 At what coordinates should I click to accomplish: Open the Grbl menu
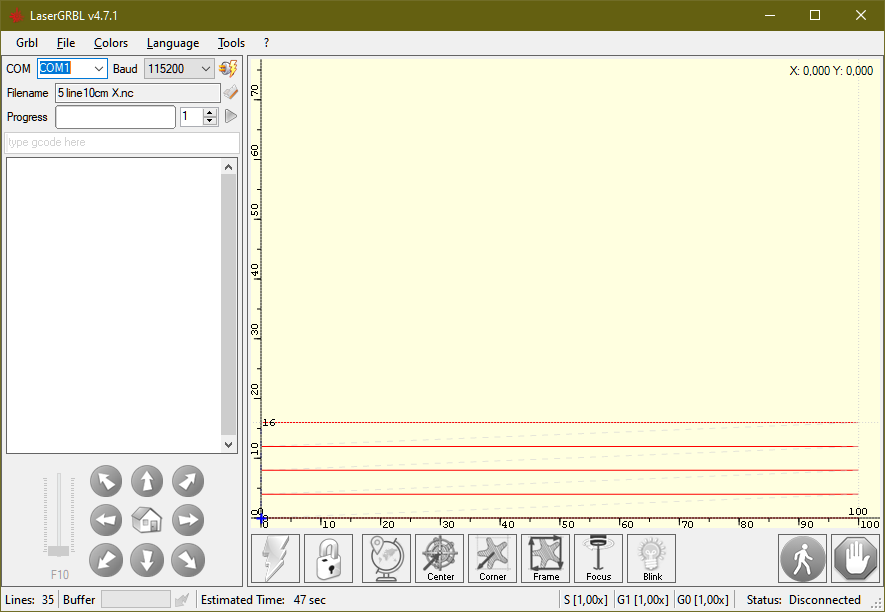point(27,43)
